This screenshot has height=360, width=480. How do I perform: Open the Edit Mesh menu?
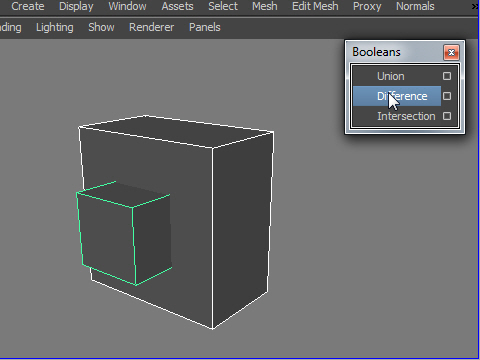[x=315, y=6]
